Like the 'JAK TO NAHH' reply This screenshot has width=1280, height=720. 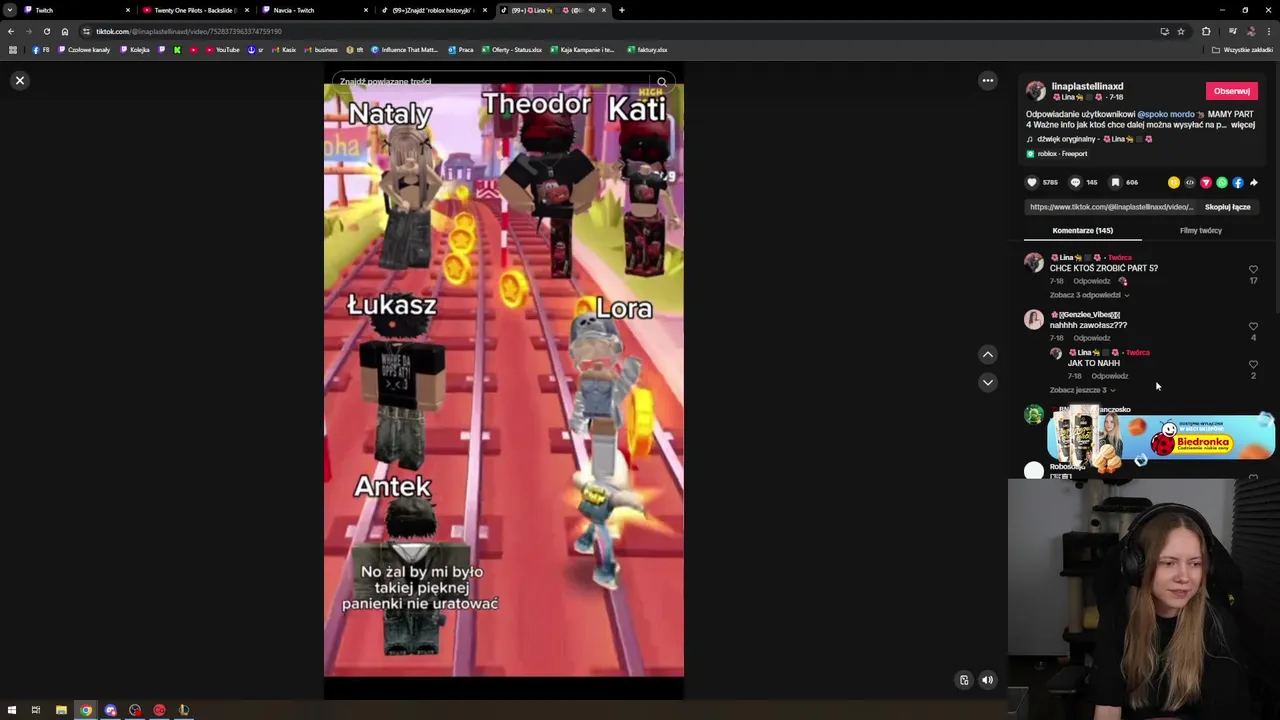point(1253,364)
